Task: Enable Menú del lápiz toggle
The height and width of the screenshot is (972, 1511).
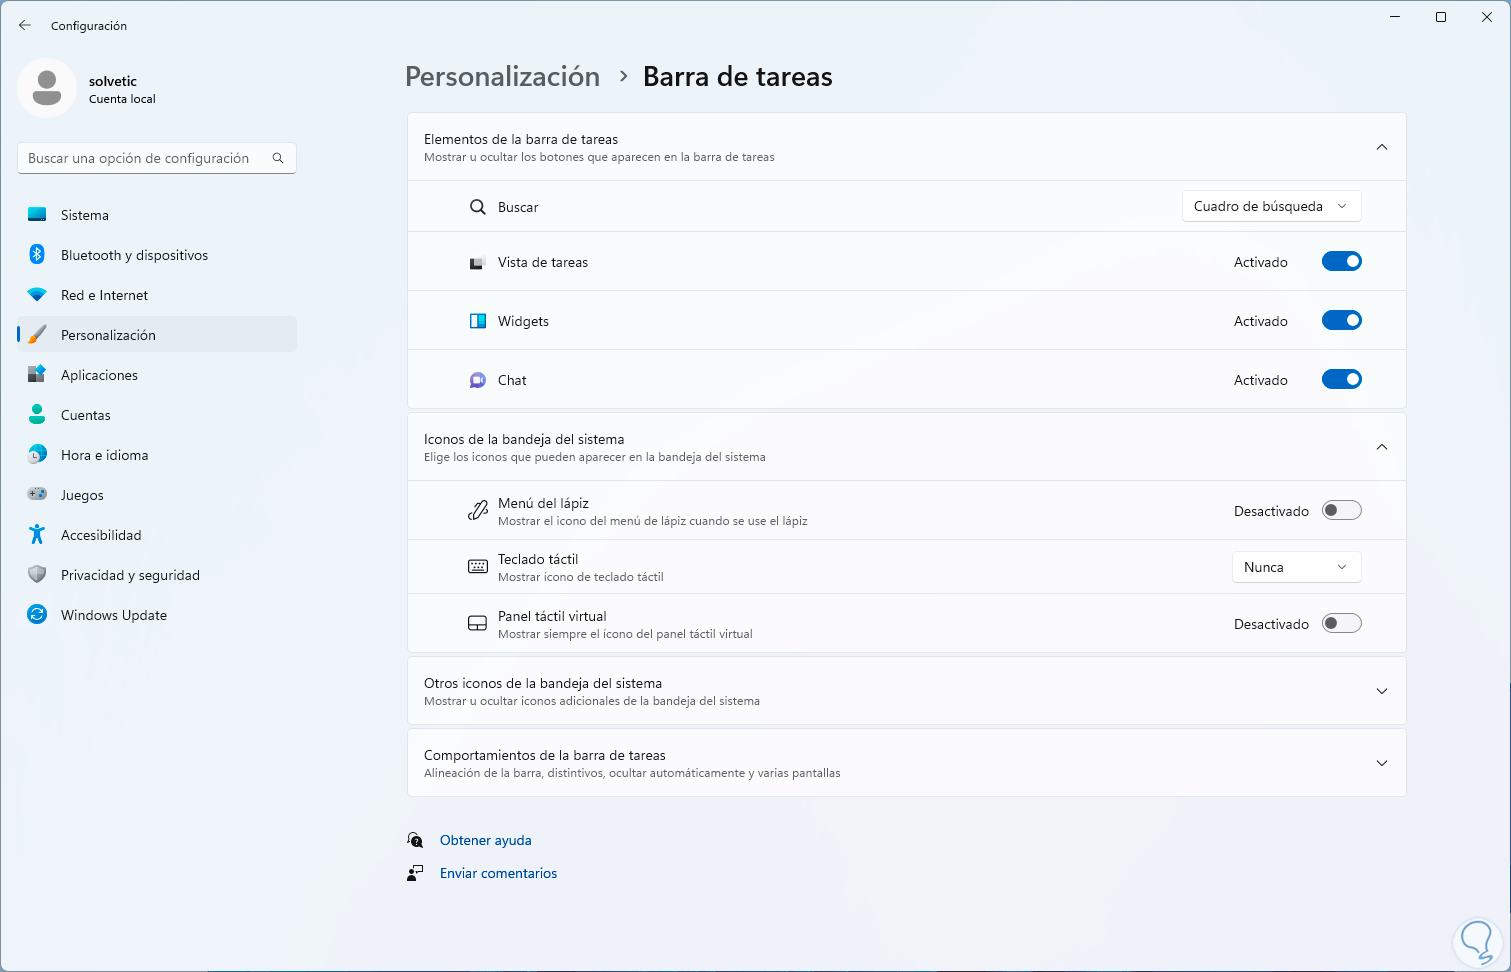Action: click(1341, 511)
